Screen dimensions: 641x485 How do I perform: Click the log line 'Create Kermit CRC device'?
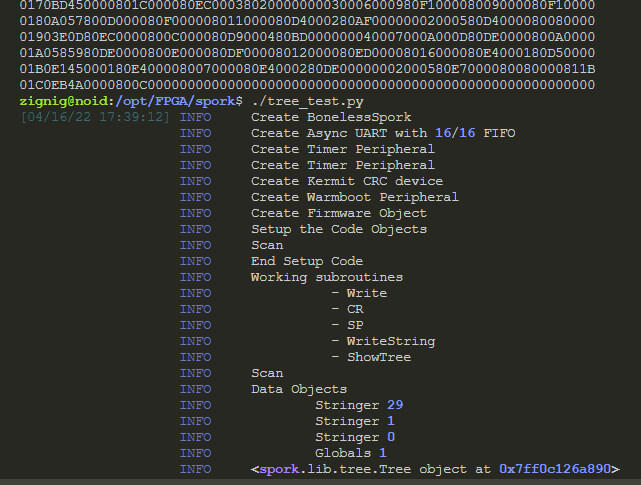pos(347,181)
